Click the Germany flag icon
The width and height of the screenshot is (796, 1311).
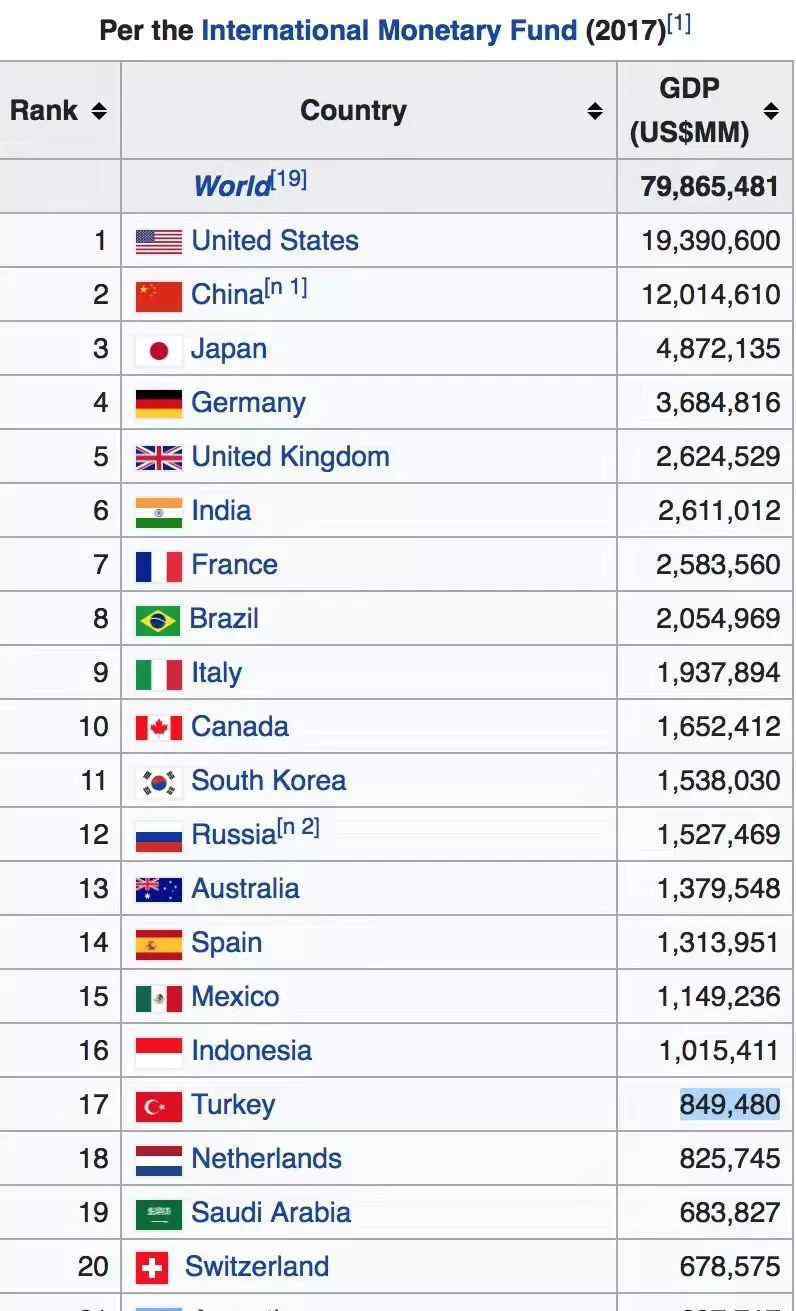point(159,404)
